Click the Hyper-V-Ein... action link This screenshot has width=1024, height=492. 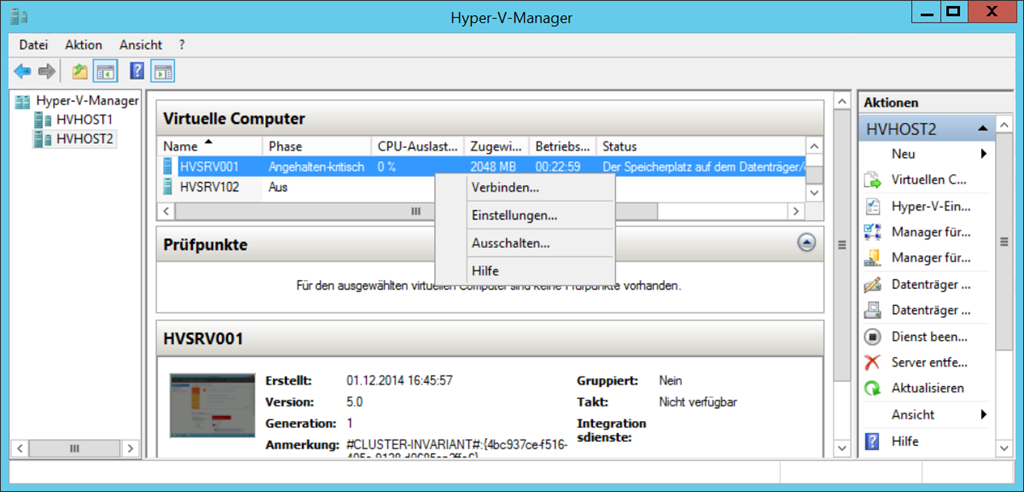931,206
